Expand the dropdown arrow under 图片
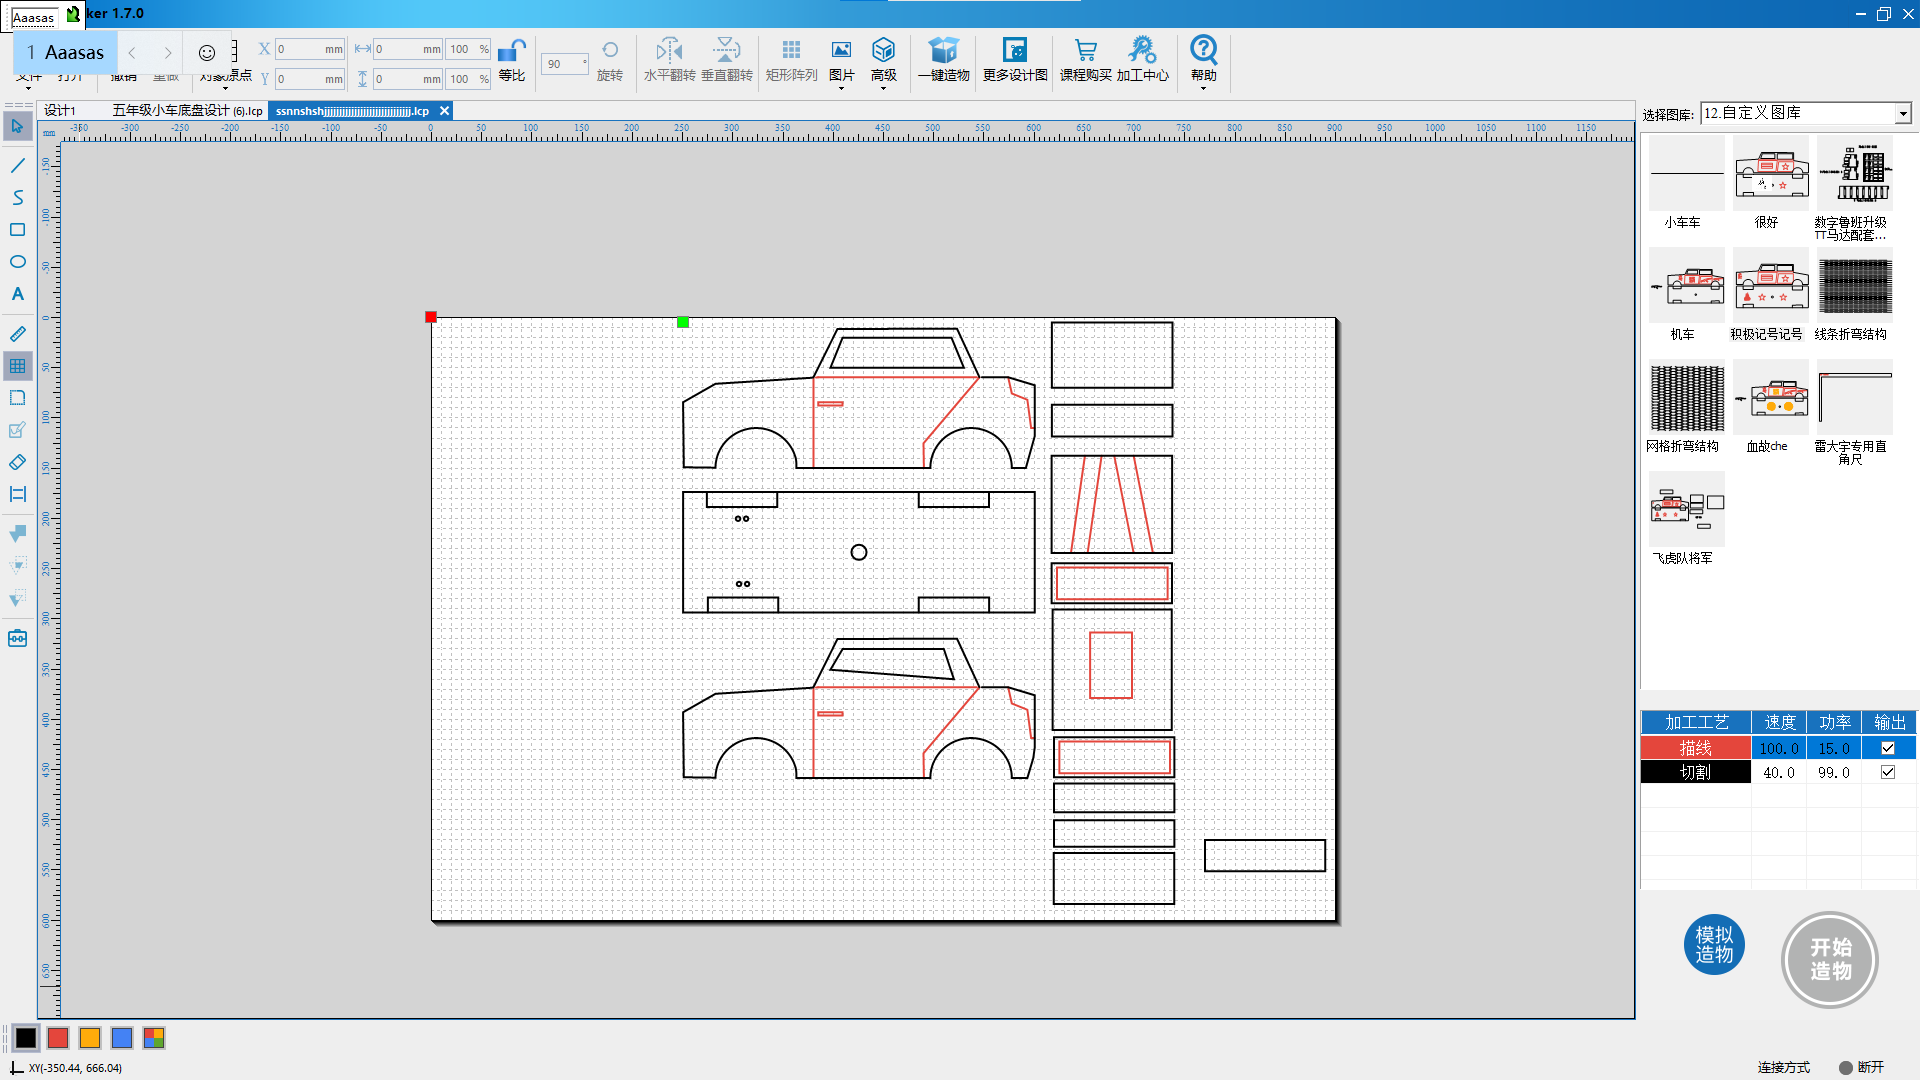This screenshot has width=1920, height=1080. (x=841, y=89)
